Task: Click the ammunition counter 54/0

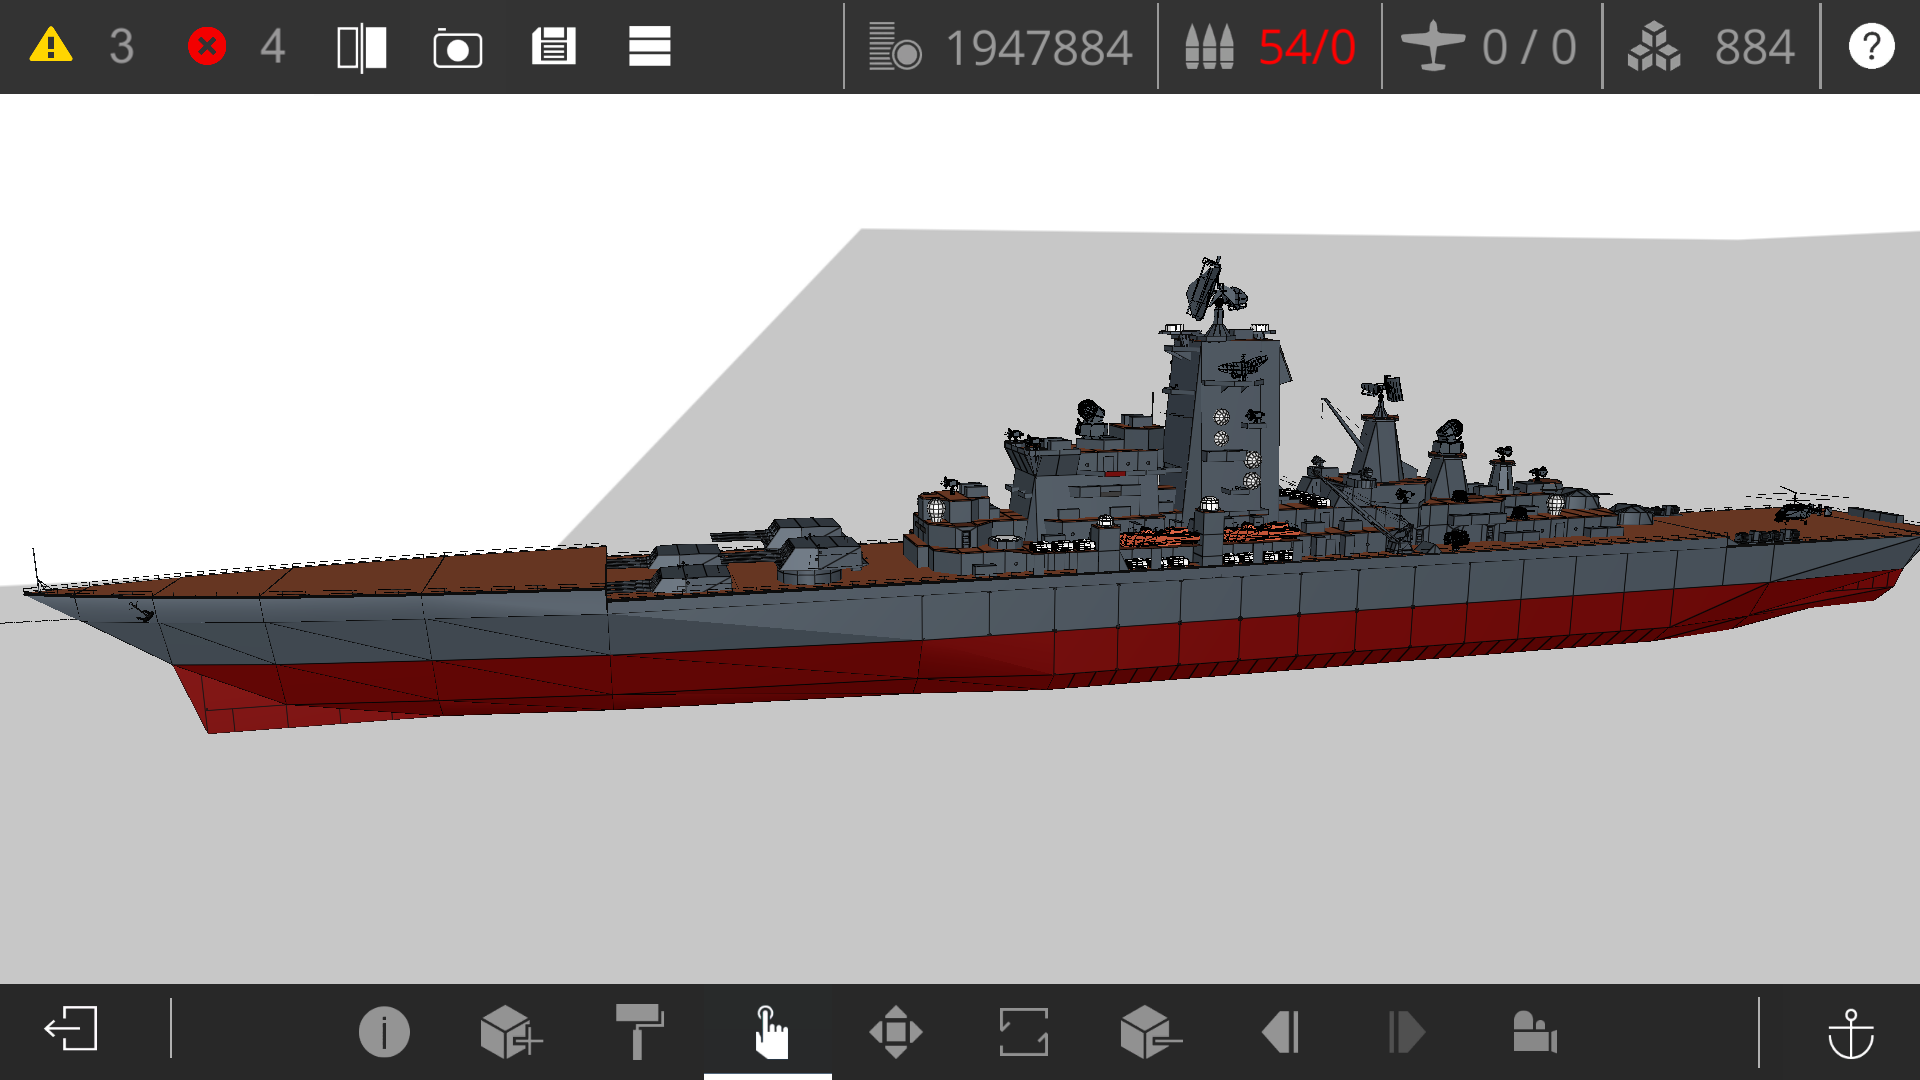Action: coord(1306,47)
